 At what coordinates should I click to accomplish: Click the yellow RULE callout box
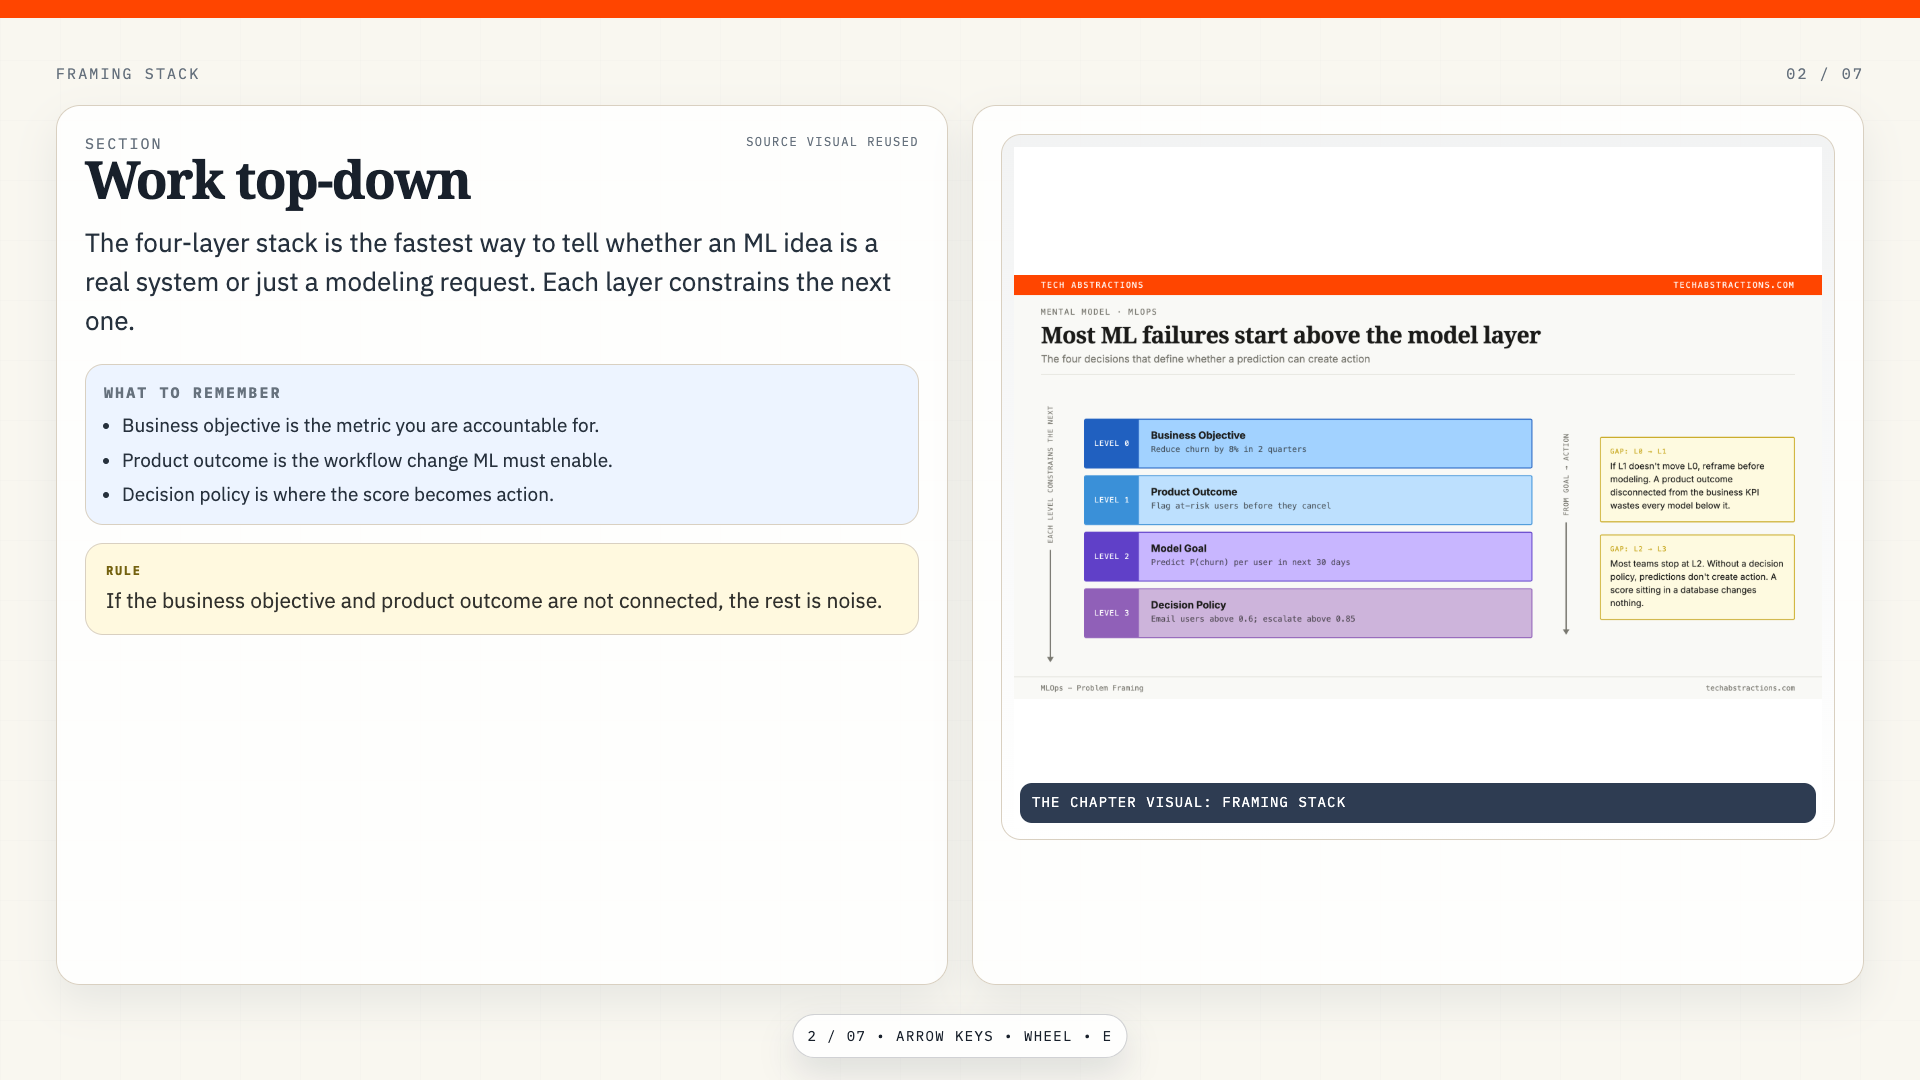[x=502, y=589]
